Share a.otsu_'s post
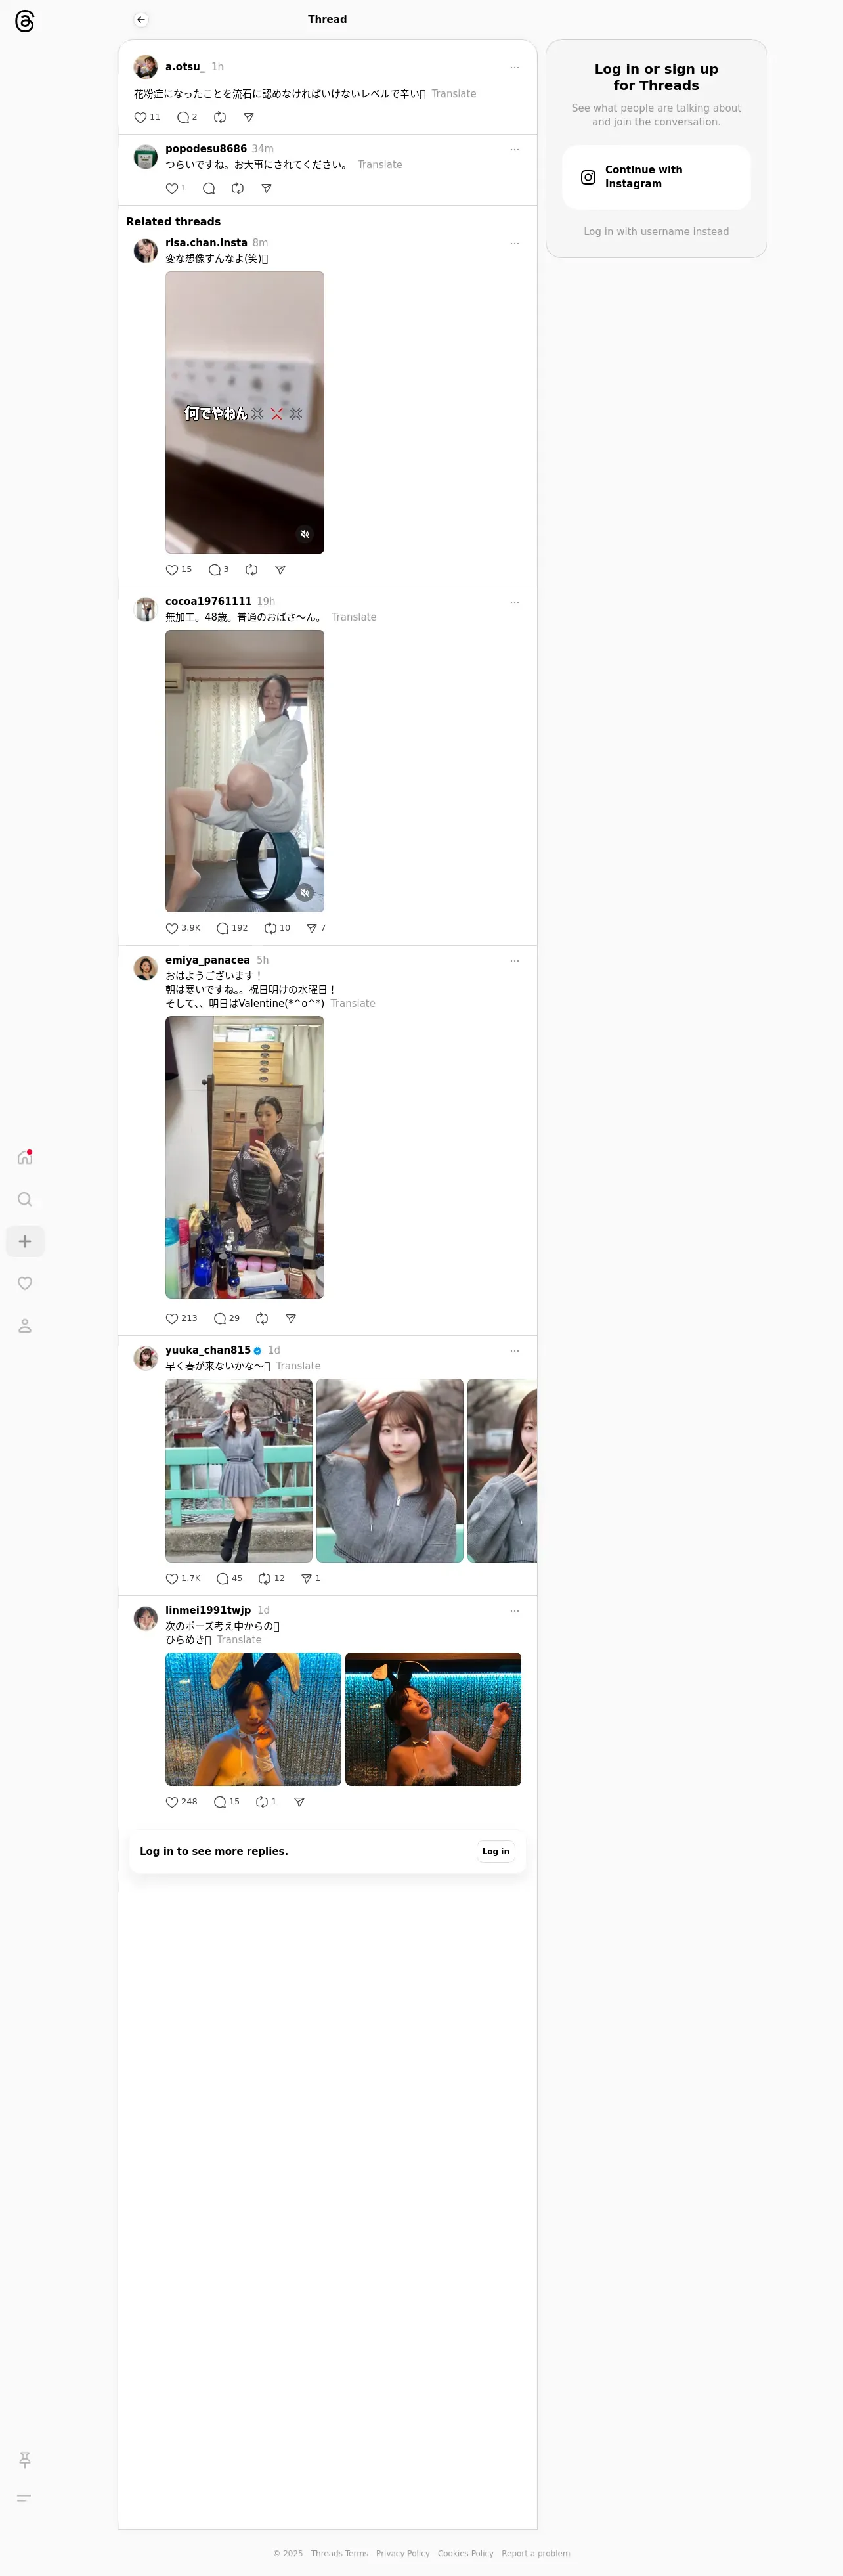The width and height of the screenshot is (843, 2576). tap(249, 117)
